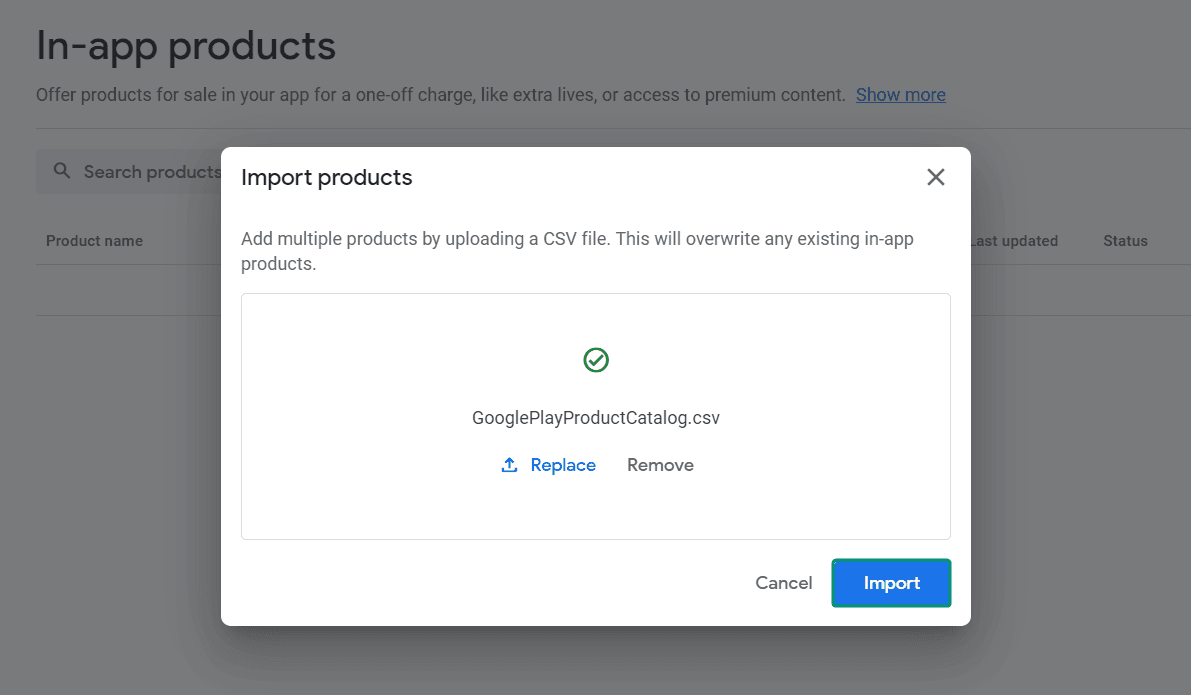Image resolution: width=1191 pixels, height=695 pixels.
Task: Cancel the product import
Action: coord(784,583)
